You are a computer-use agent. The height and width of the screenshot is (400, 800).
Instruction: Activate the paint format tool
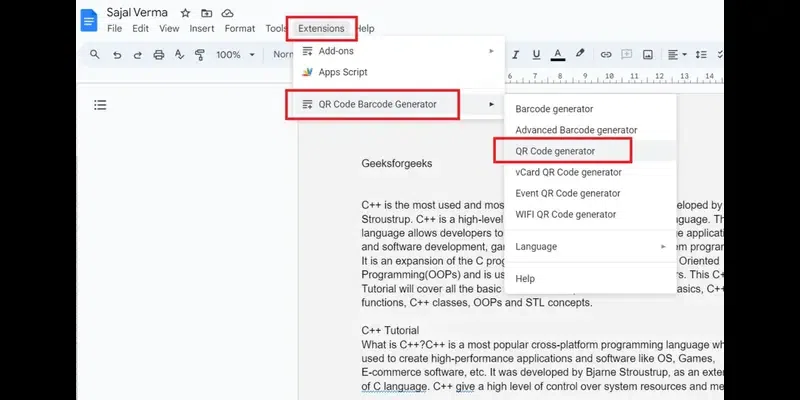(200, 54)
